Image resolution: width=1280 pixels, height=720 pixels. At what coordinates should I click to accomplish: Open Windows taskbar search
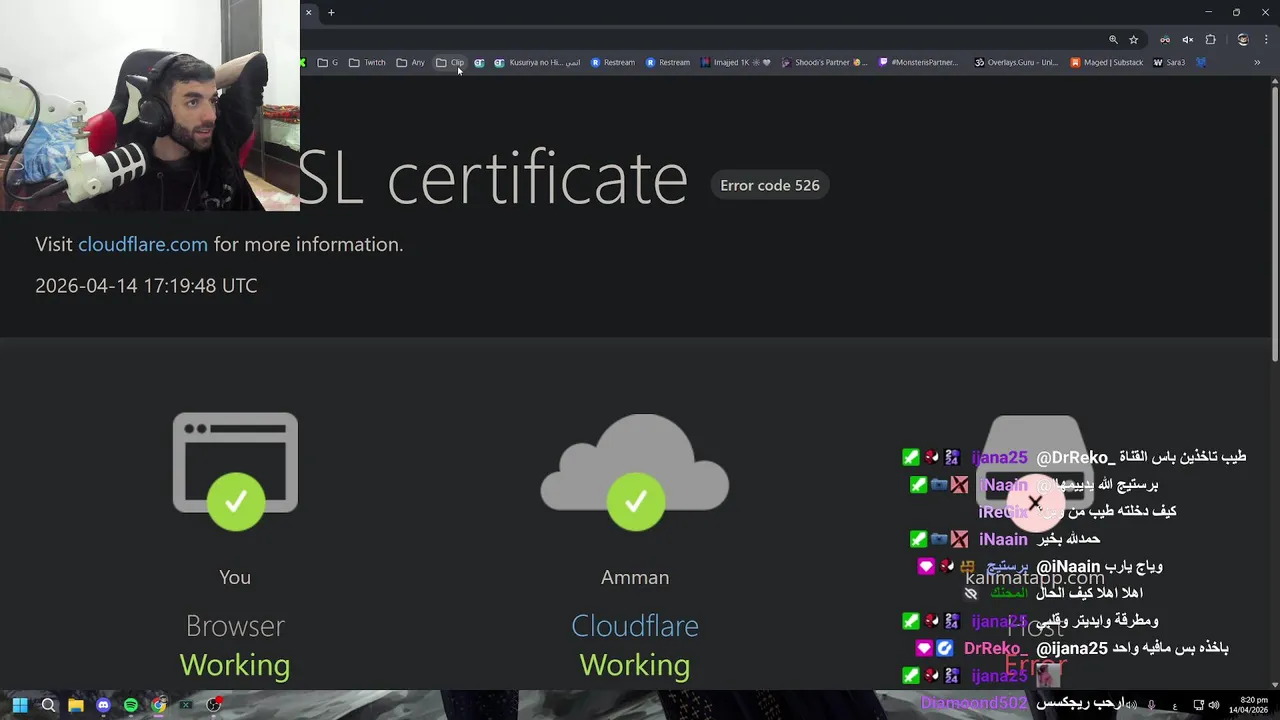pyautogui.click(x=48, y=705)
